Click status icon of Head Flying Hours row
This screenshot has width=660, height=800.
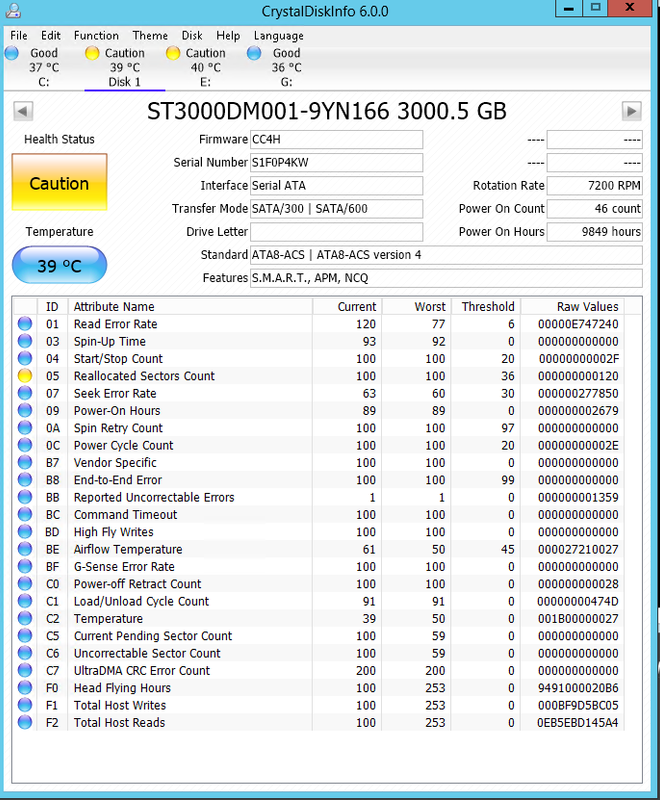[24, 688]
